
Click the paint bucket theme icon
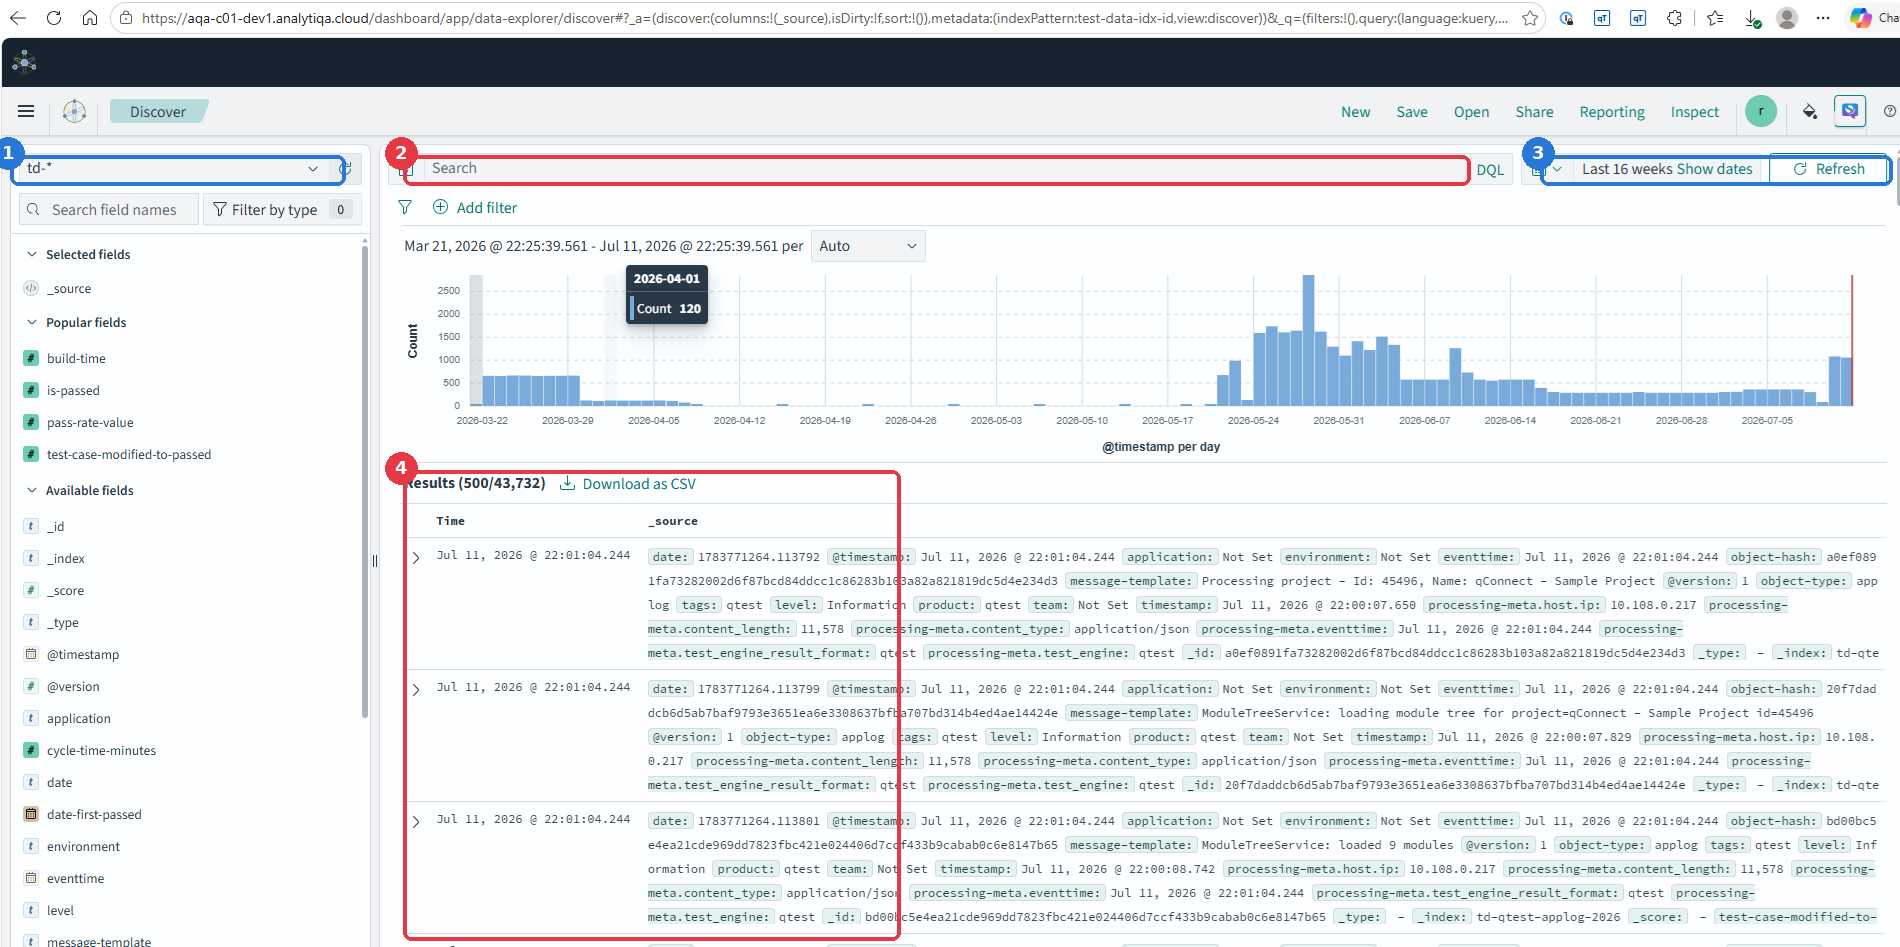tap(1809, 111)
